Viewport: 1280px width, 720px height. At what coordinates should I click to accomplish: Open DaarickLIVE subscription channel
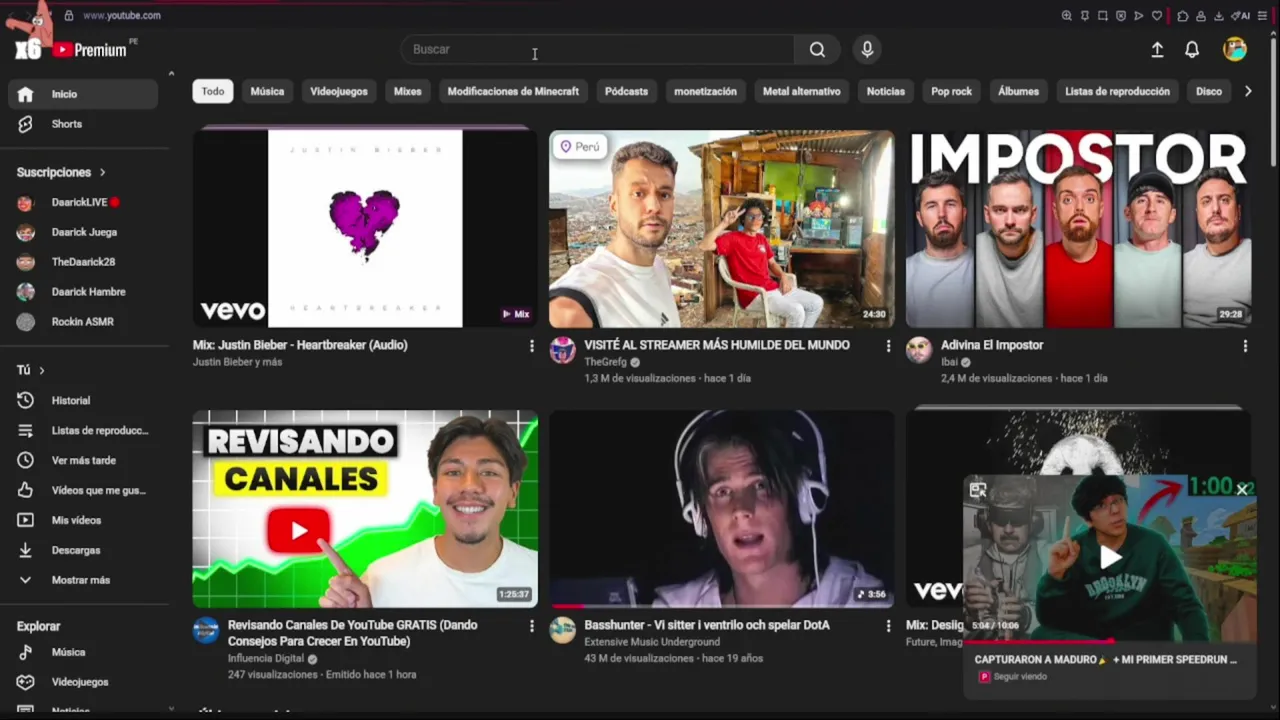pos(83,202)
